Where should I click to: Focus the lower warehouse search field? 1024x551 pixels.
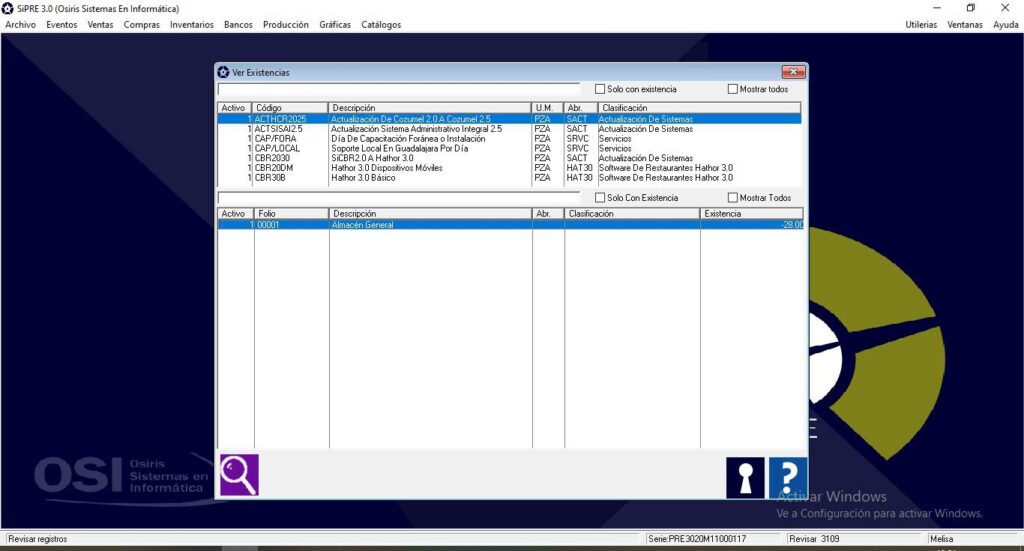click(398, 197)
